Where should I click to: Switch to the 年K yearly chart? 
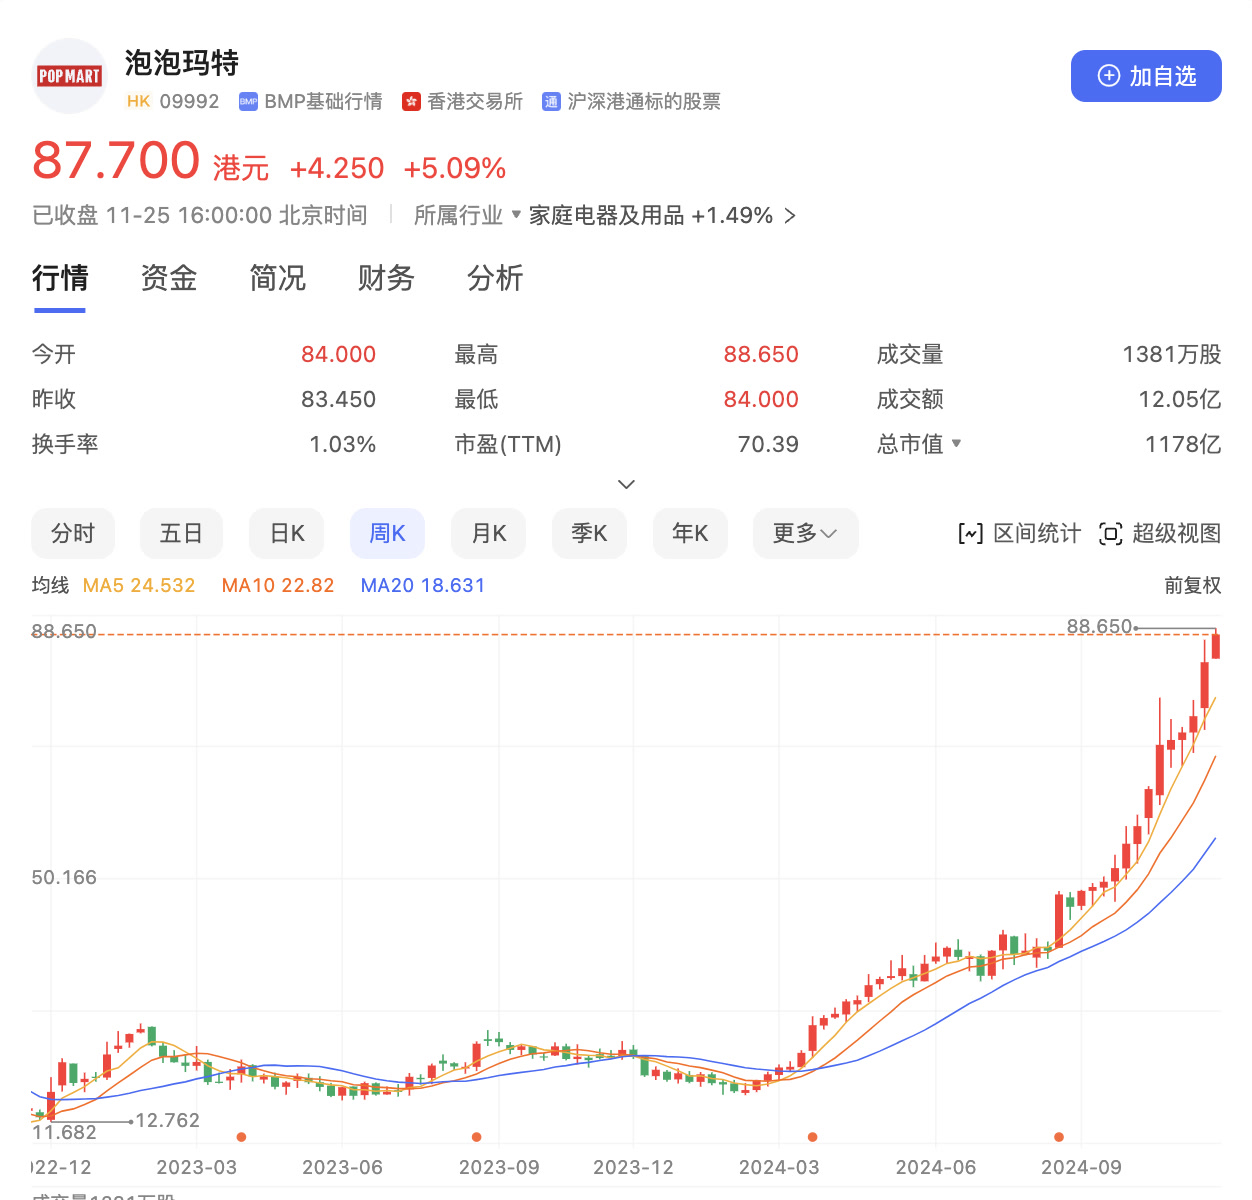coord(690,534)
